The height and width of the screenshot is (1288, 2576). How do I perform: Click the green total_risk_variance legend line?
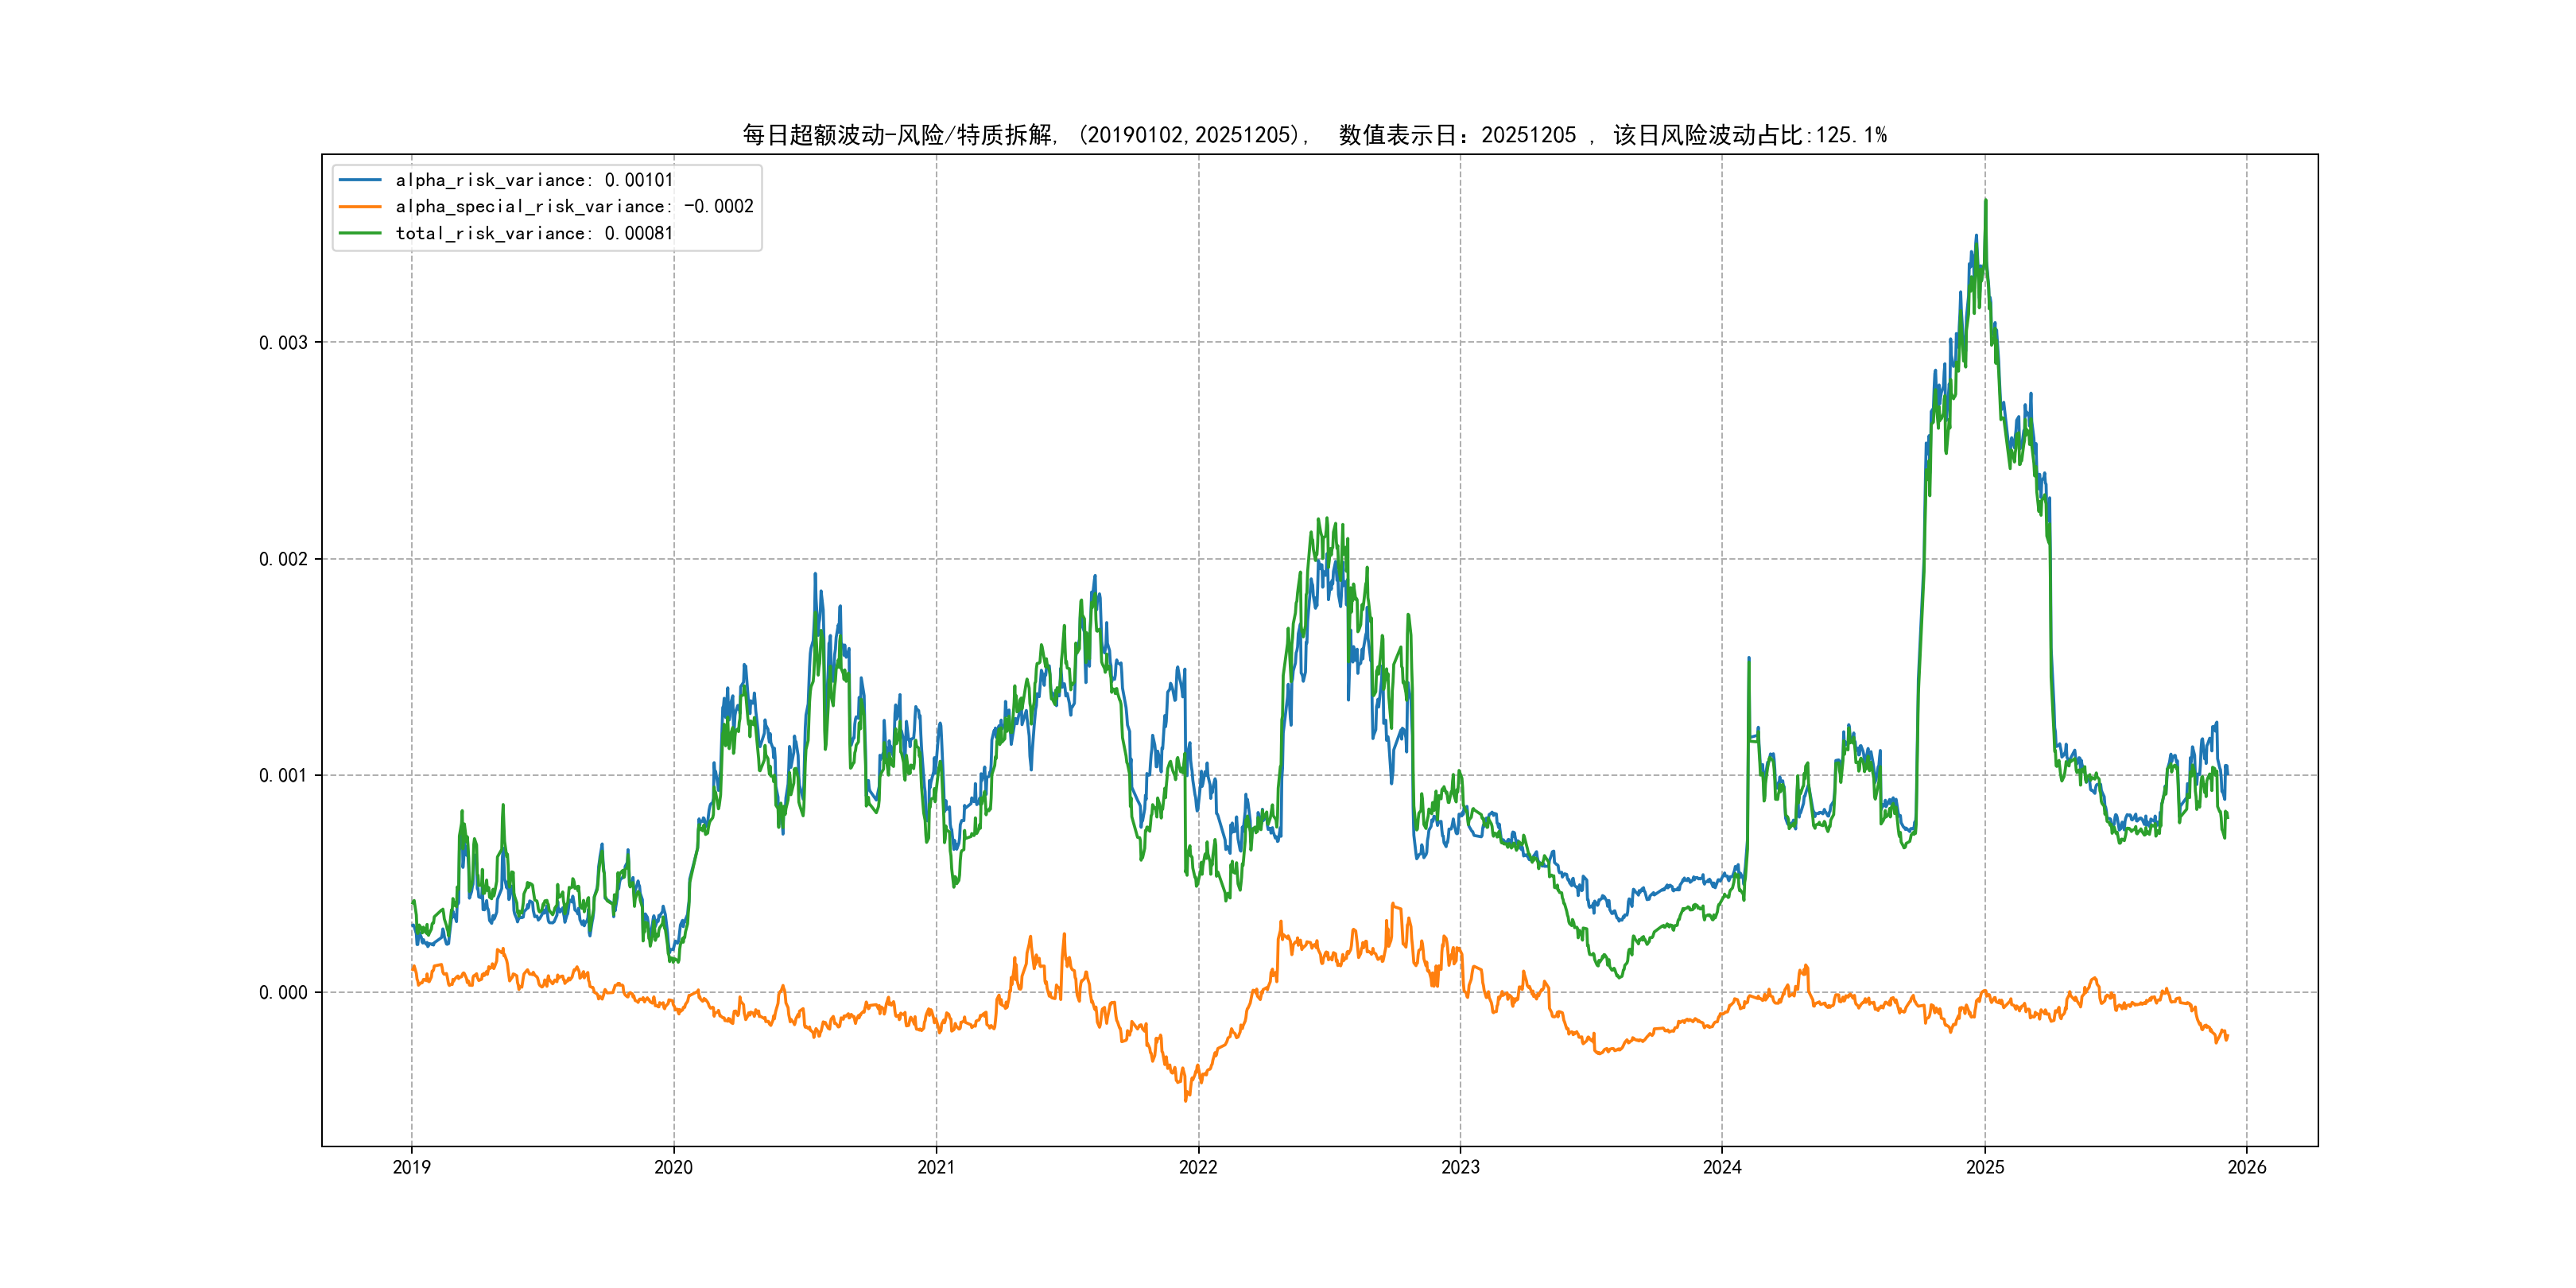pos(360,233)
